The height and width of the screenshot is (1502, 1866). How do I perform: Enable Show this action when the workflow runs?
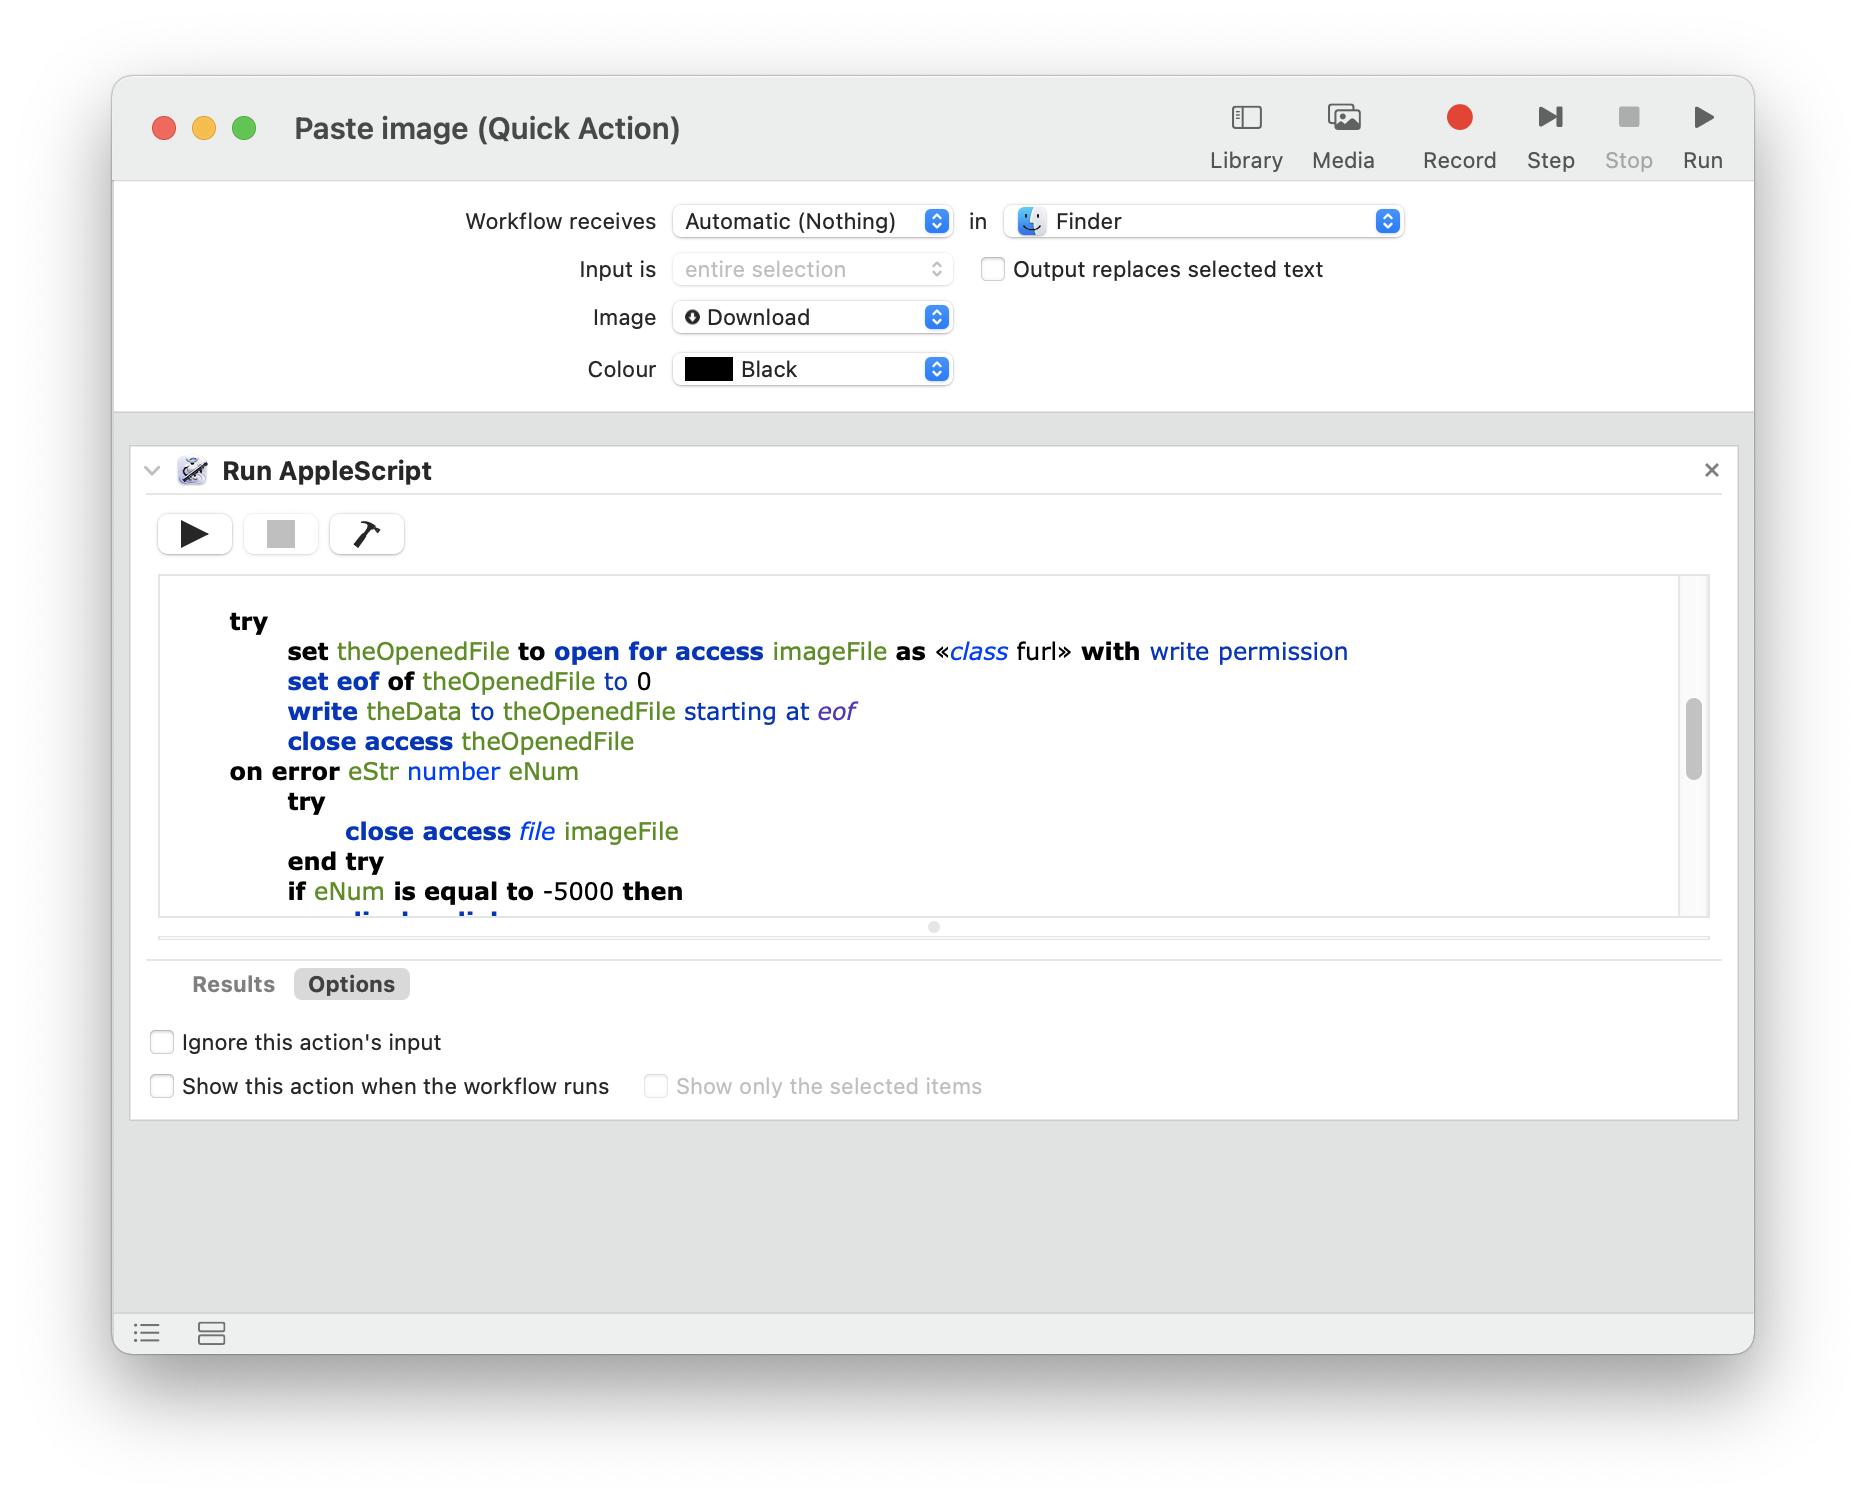pyautogui.click(x=162, y=1086)
